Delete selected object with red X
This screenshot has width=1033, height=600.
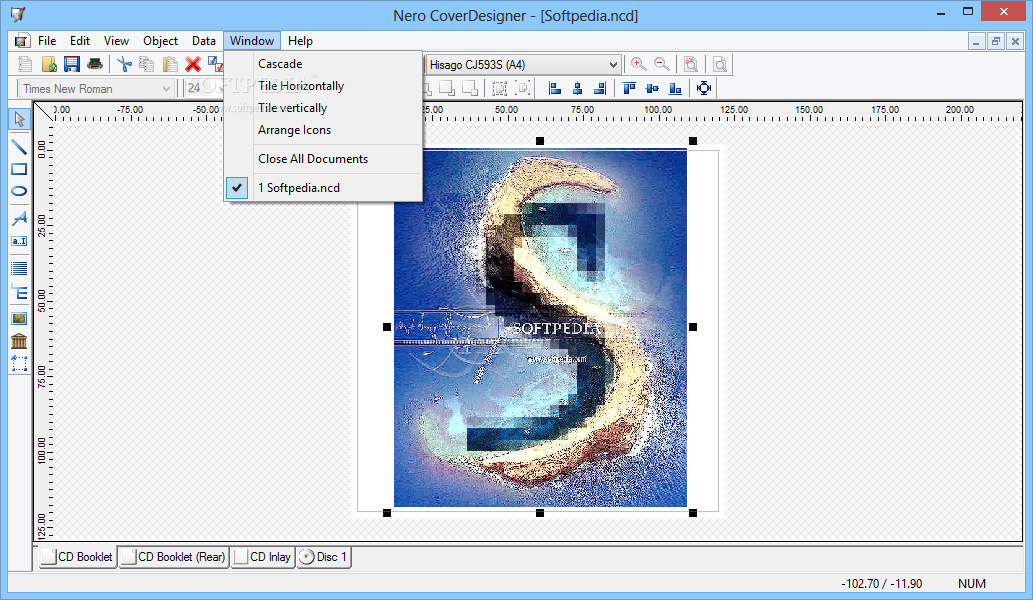(x=193, y=64)
